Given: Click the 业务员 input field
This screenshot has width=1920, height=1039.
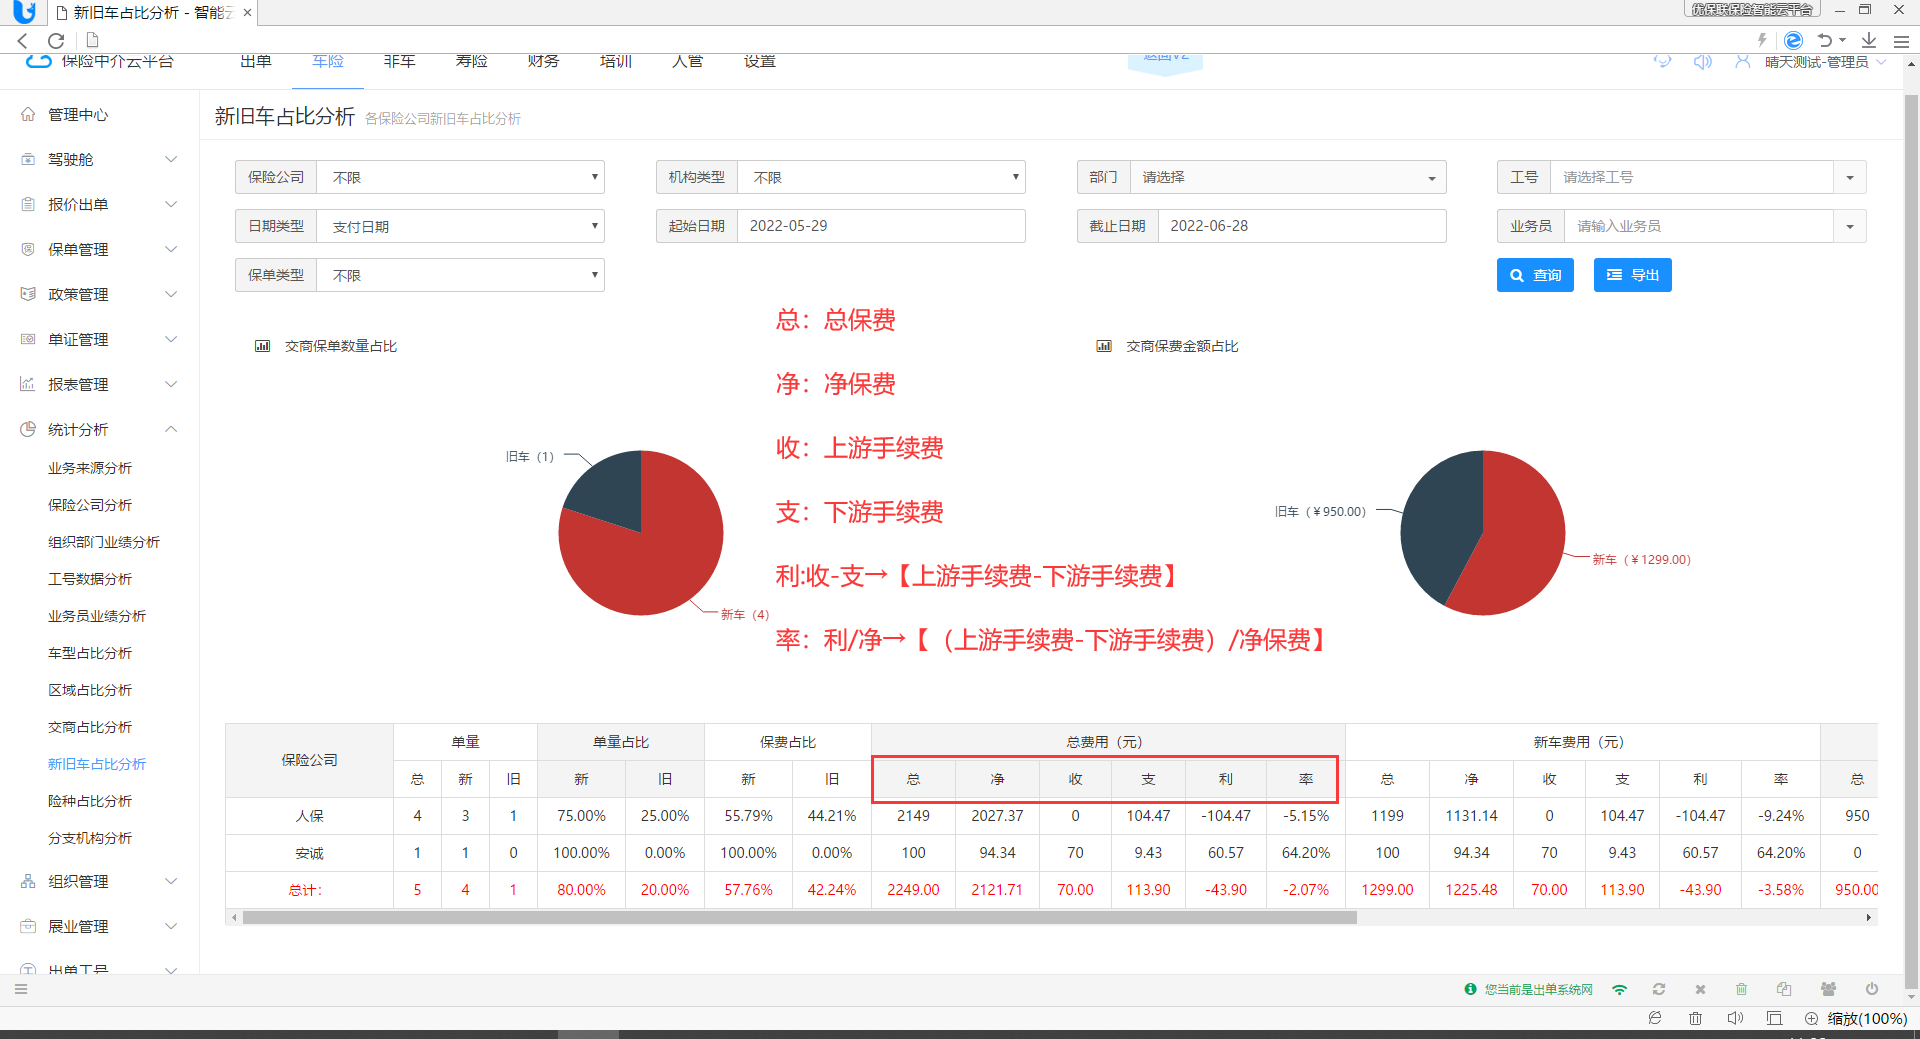Looking at the screenshot, I should point(1699,226).
